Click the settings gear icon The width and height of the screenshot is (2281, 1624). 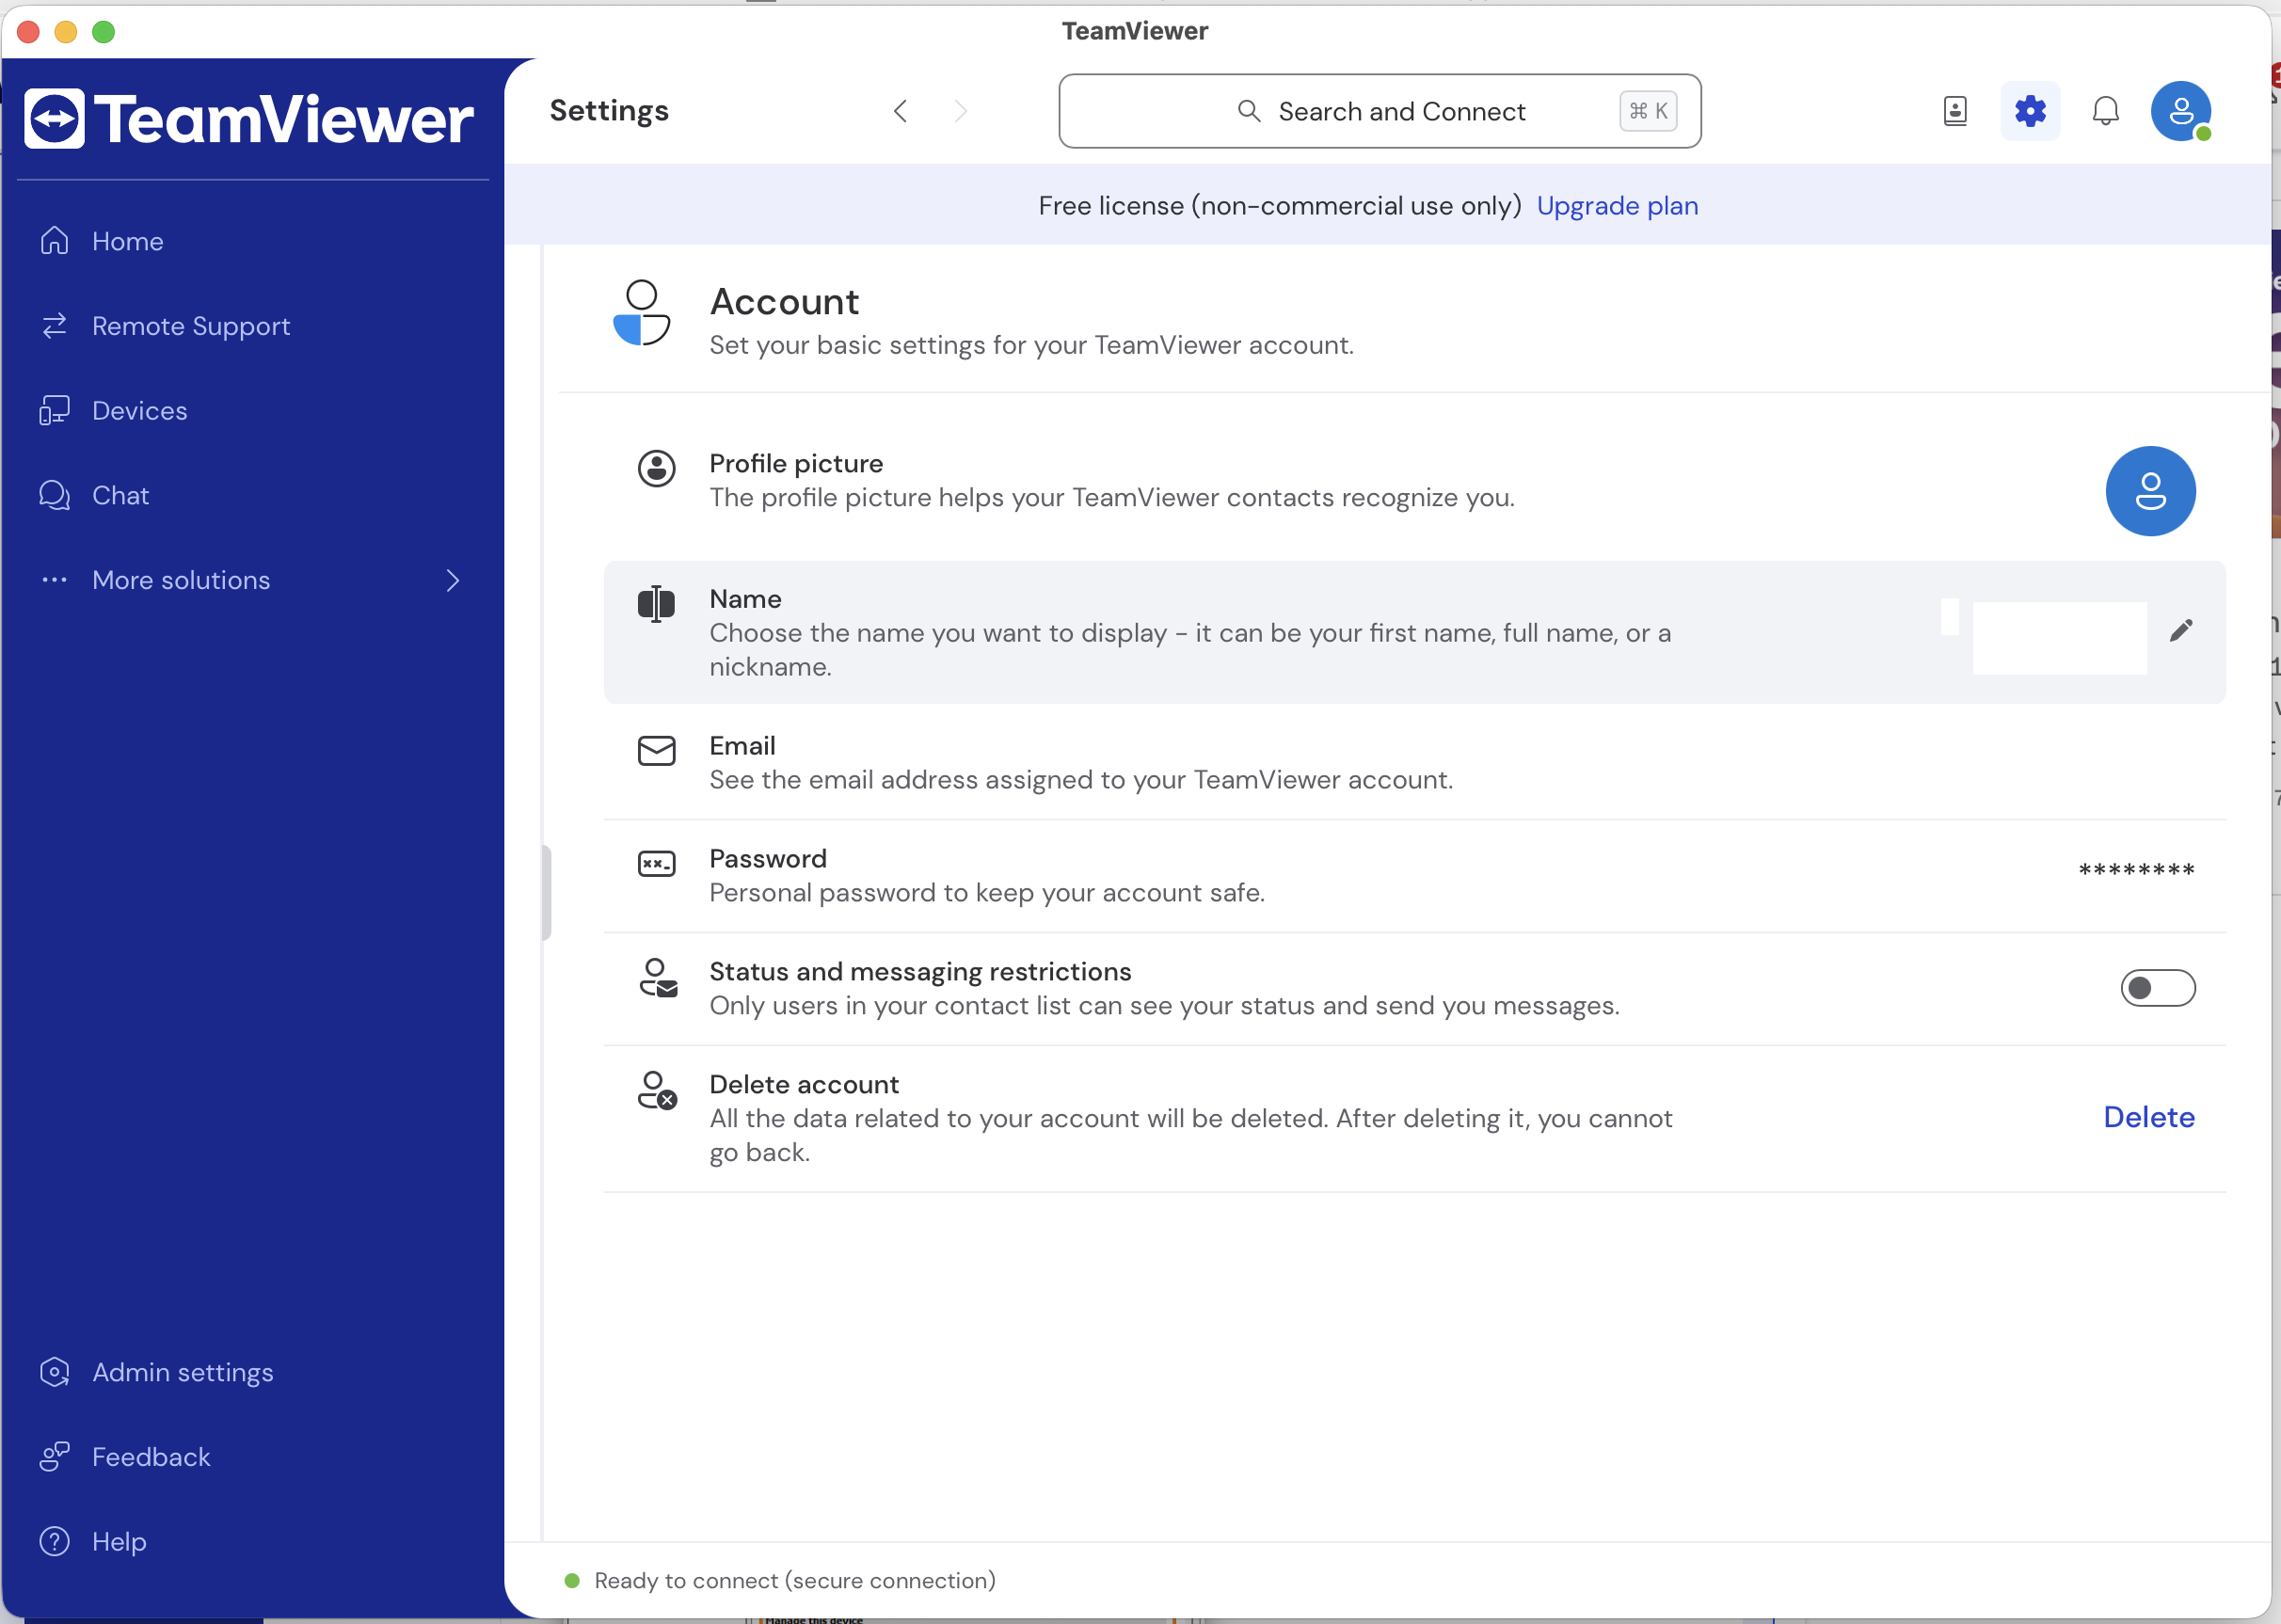click(x=2030, y=111)
